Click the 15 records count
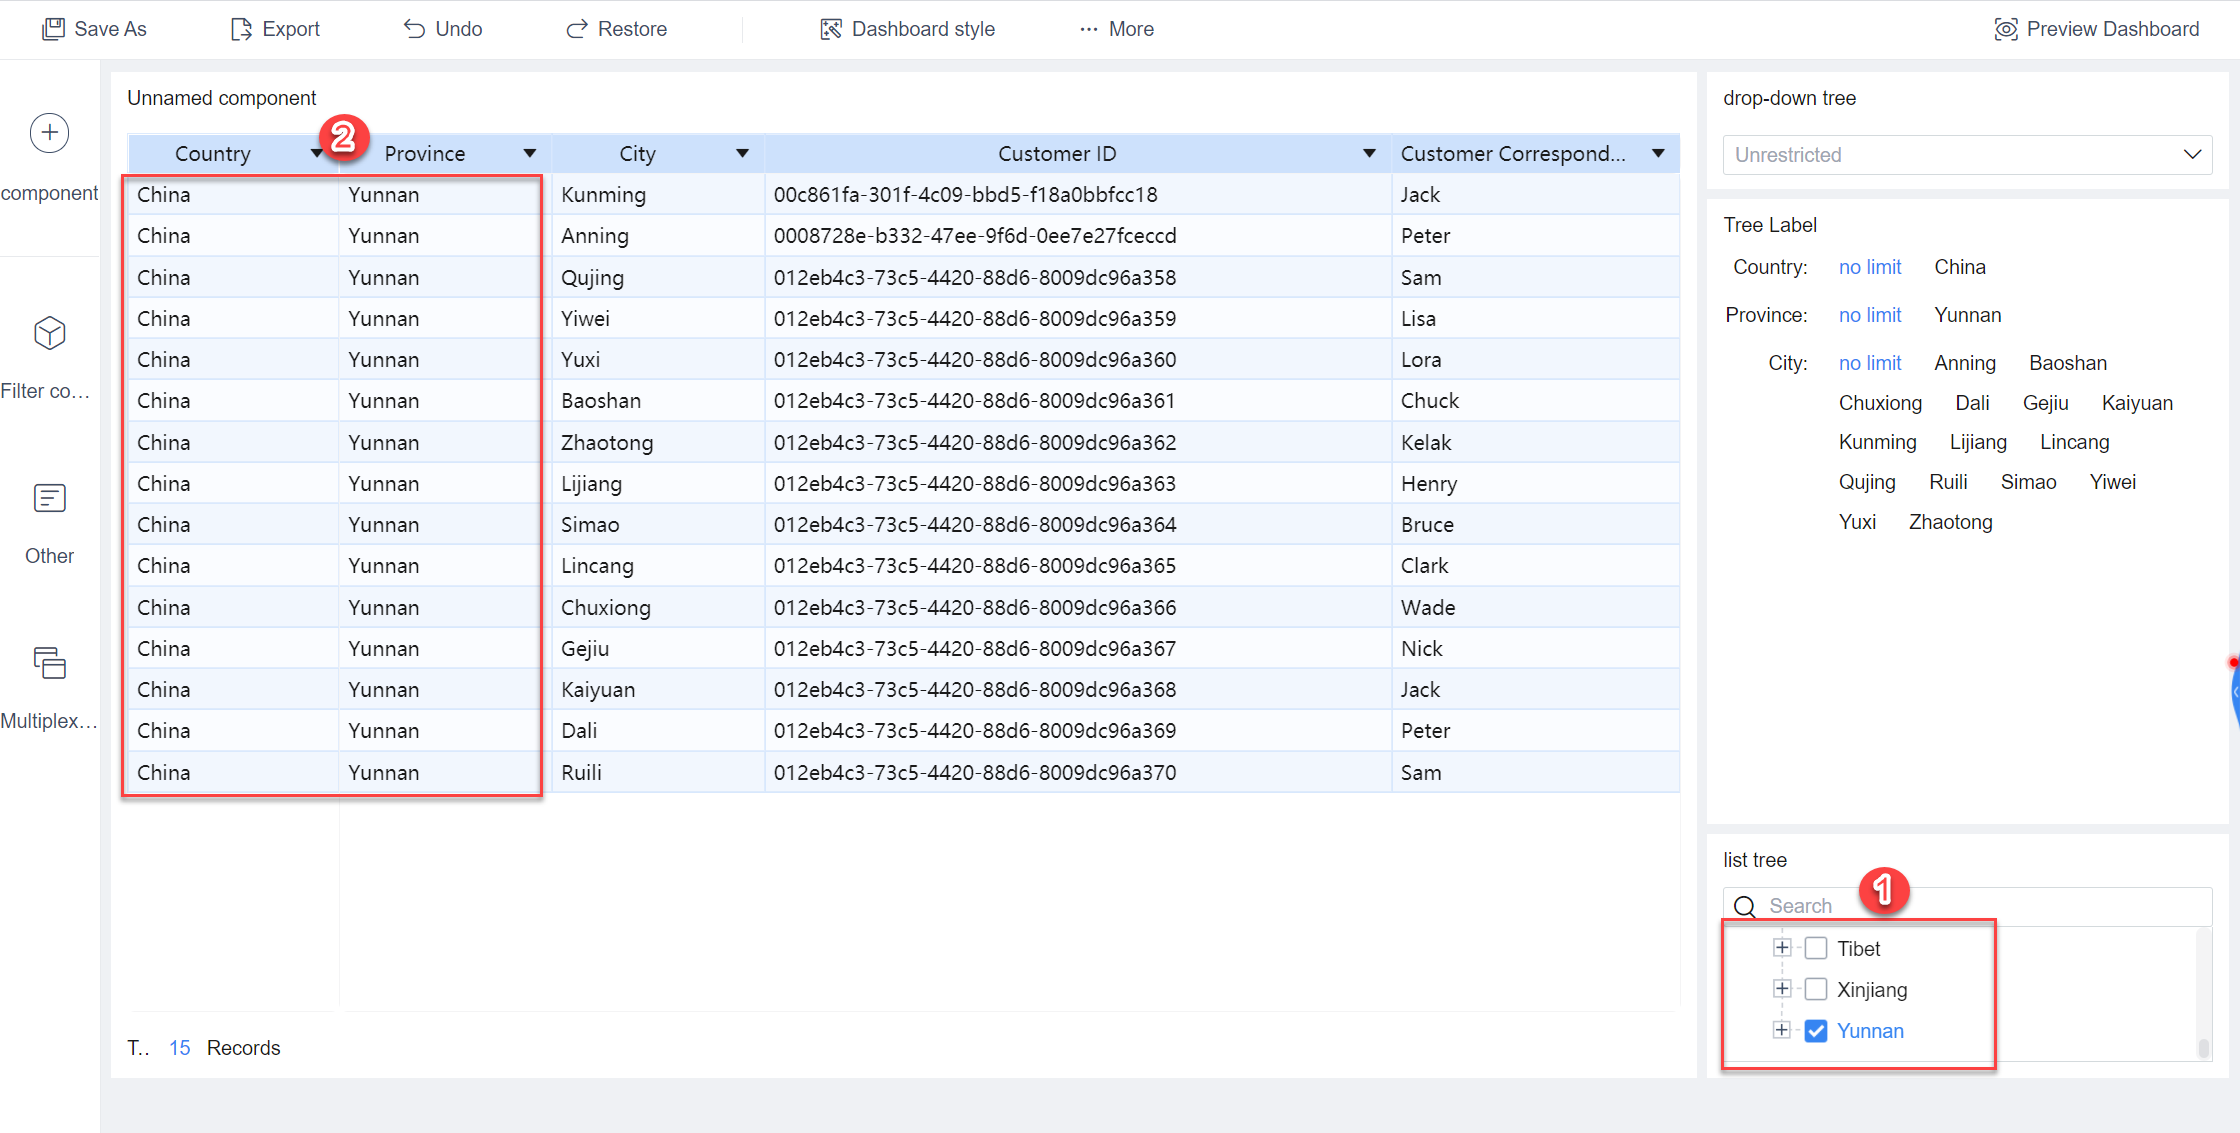The height and width of the screenshot is (1133, 2240). point(179,1048)
